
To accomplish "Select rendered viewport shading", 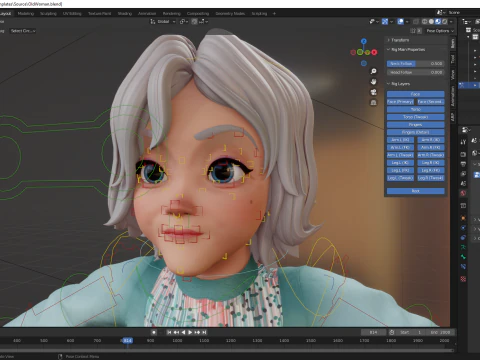I will click(444, 21).
